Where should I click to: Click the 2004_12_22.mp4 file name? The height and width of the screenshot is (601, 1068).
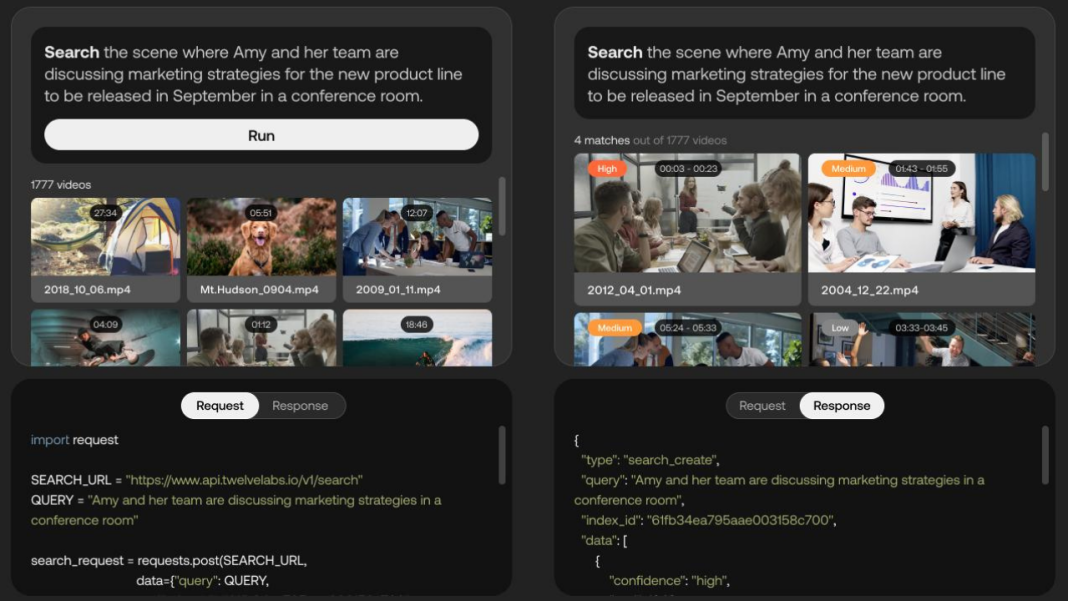pos(869,290)
